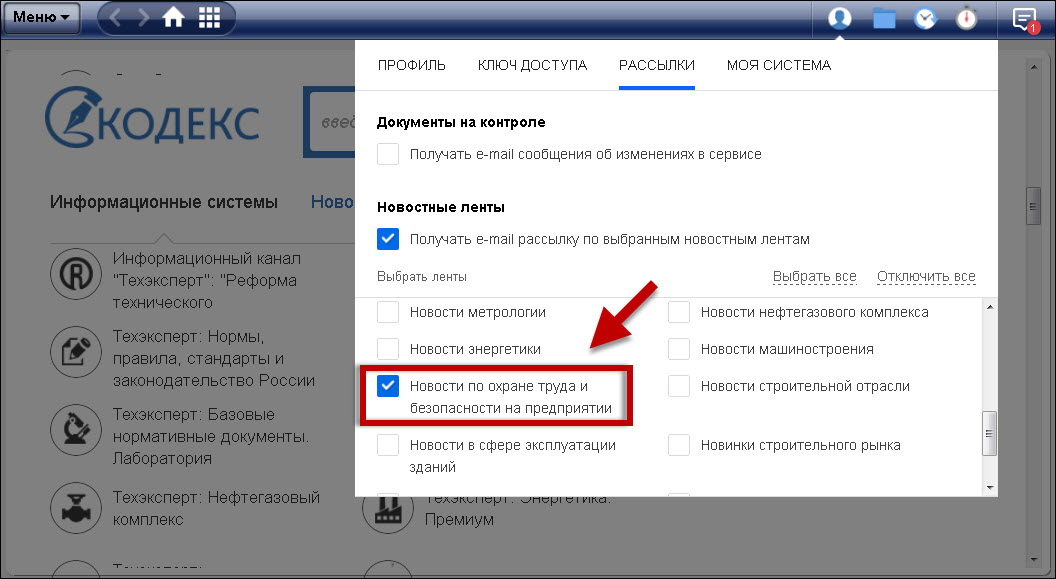Viewport: 1056px width, 579px height.
Task: Check the Новости метрологии checkbox
Action: pos(388,313)
